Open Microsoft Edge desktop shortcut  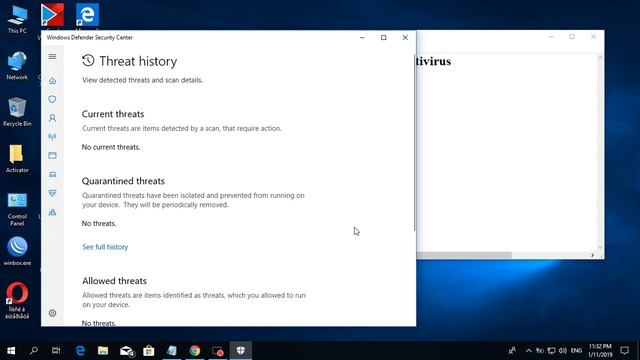[87, 15]
